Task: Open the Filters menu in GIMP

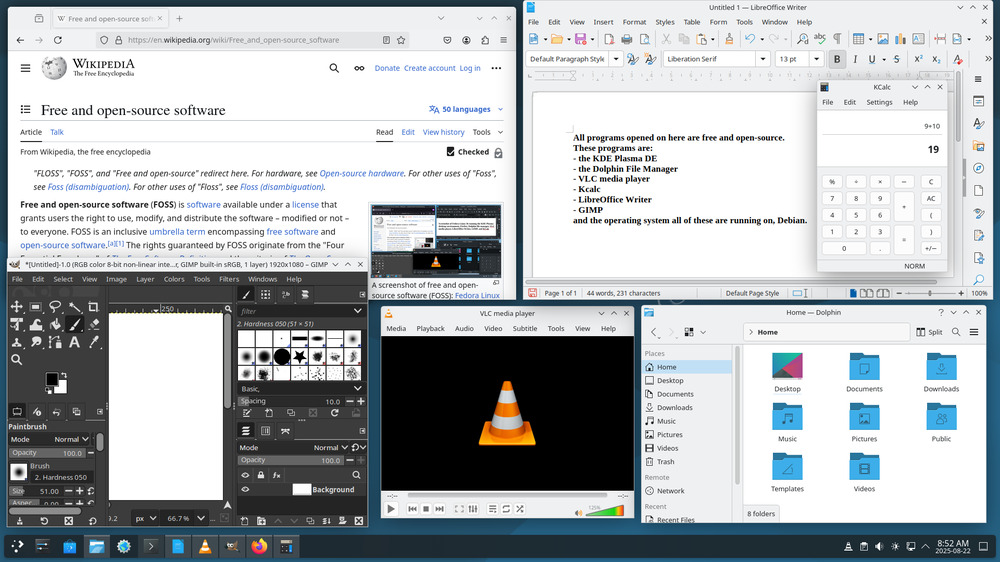Action: tap(229, 279)
